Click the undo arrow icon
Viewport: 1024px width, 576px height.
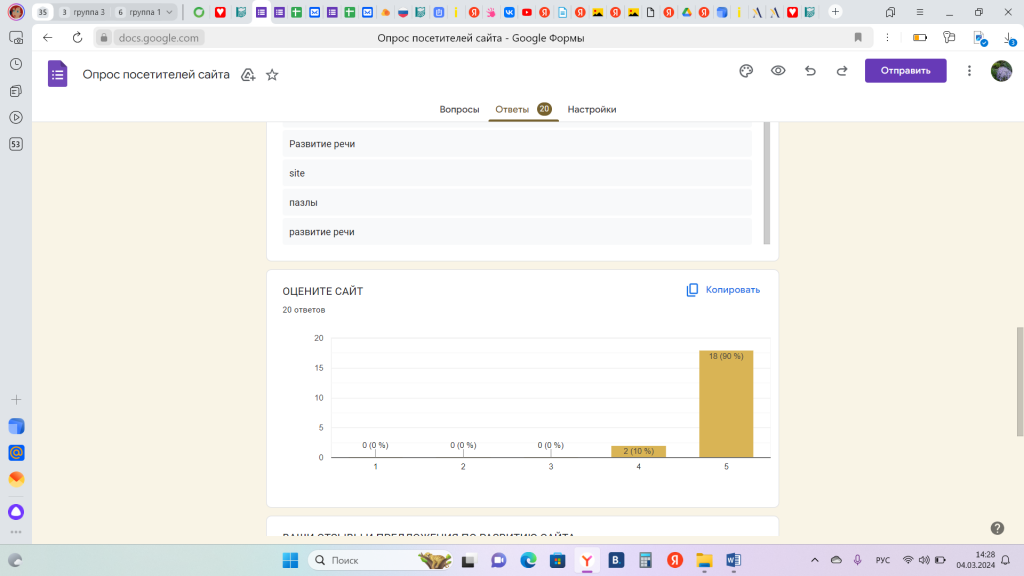(x=810, y=71)
